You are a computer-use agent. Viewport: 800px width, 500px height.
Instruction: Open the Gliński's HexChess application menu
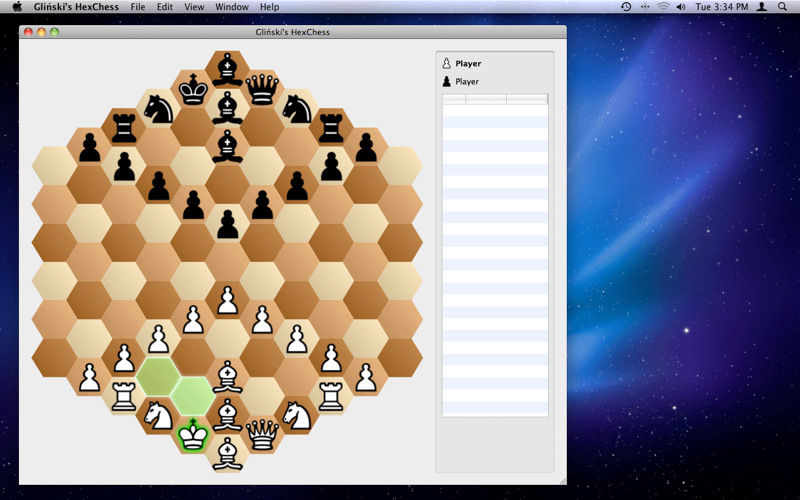click(x=77, y=7)
